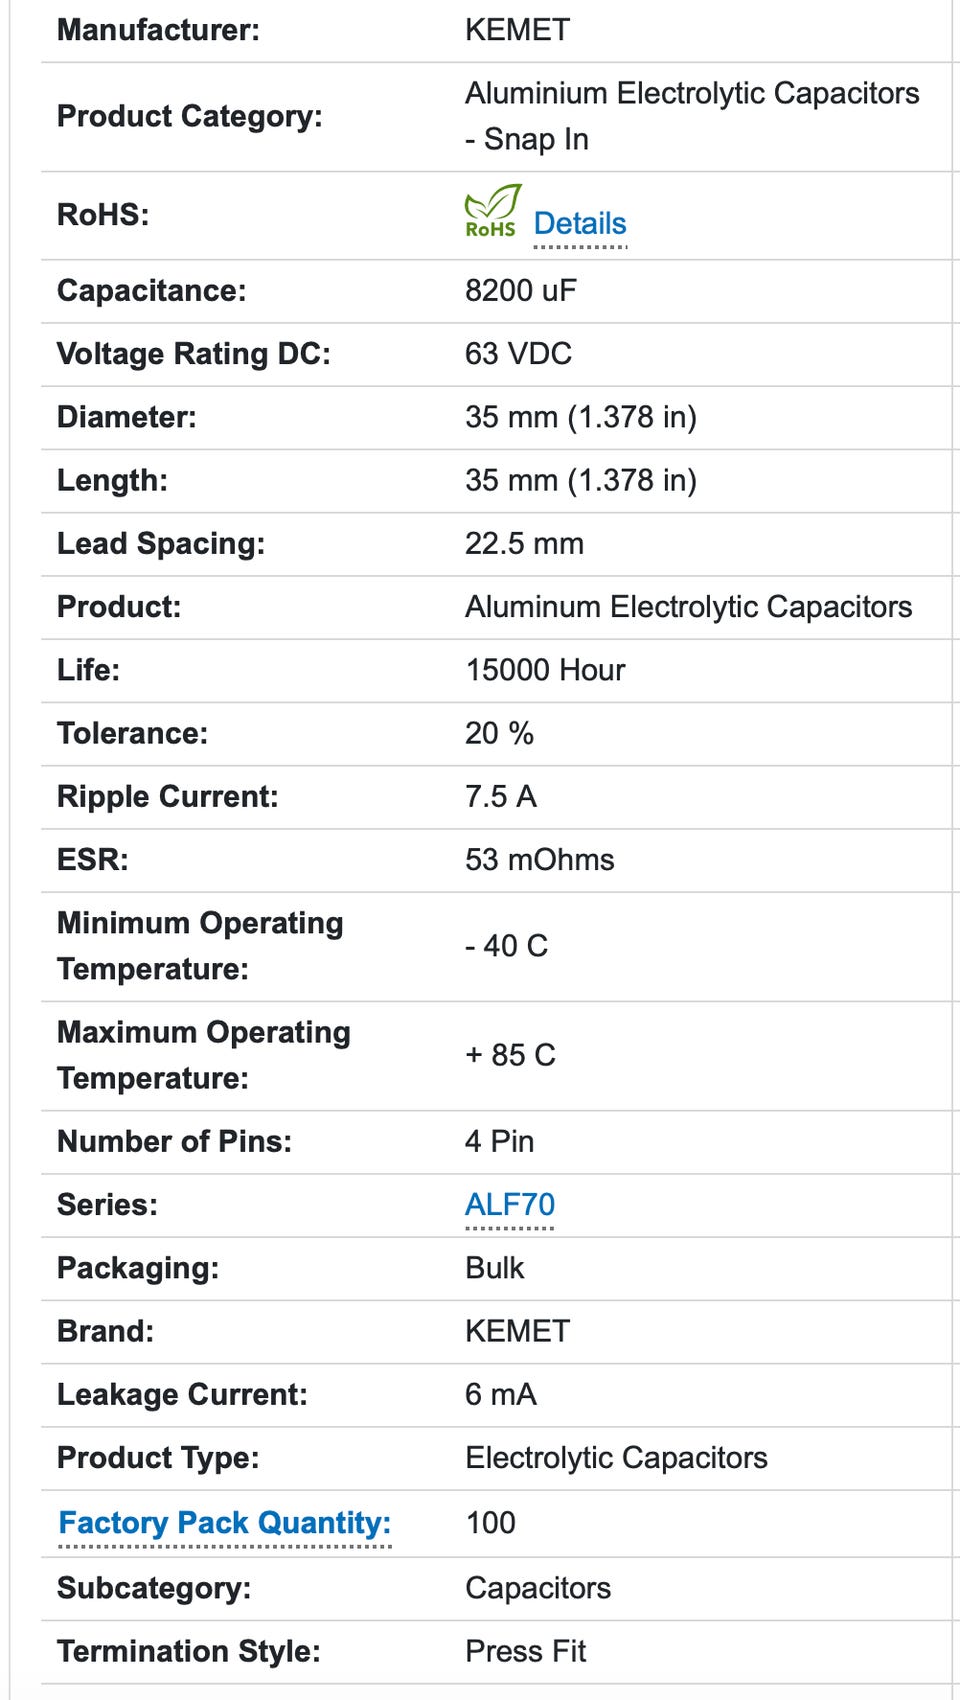Click the 4 Pin value

[x=499, y=1141]
